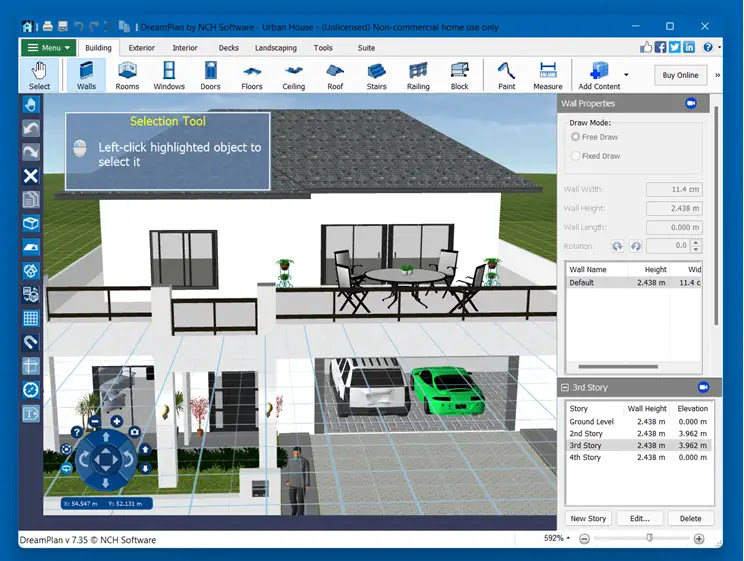The image size is (744, 561).
Task: Click the sidebar 3D box view icon
Action: [x=31, y=223]
